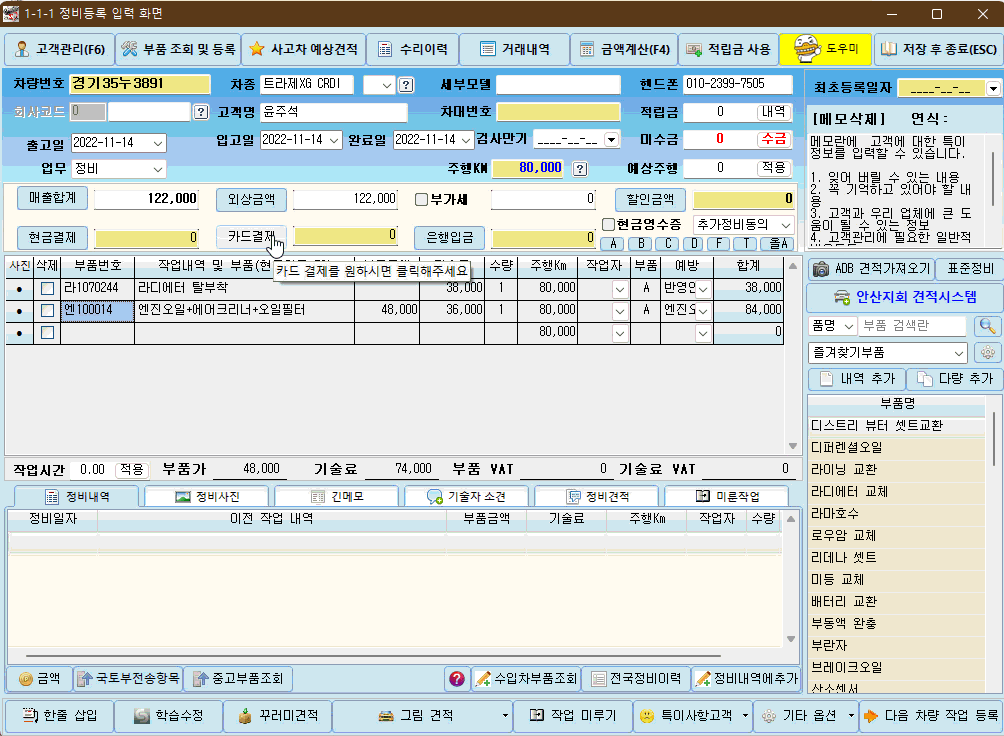Click the red question mark help icon
Screen dimensions: 1004x736
pos(457,679)
